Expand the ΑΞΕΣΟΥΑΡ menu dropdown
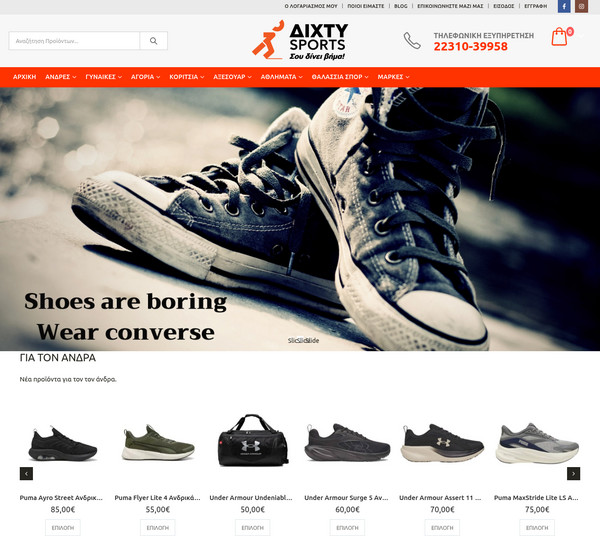Screen dimensions: 600x536 click(x=232, y=77)
